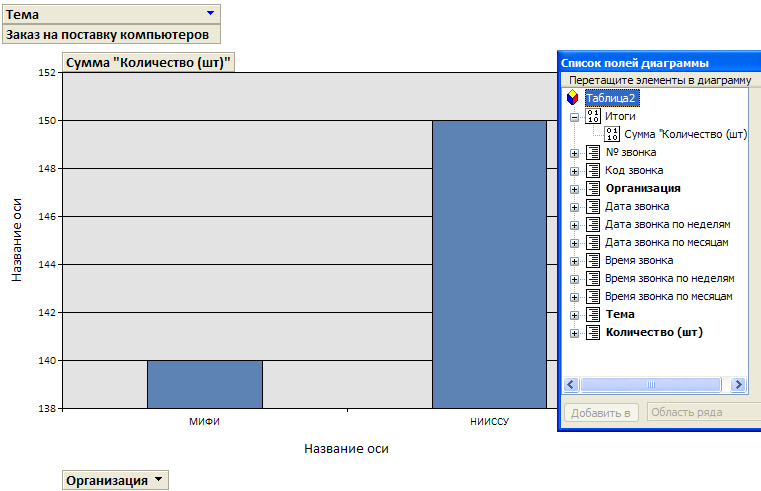Select the bold Организация field in list
761x491 pixels.
tap(643, 188)
